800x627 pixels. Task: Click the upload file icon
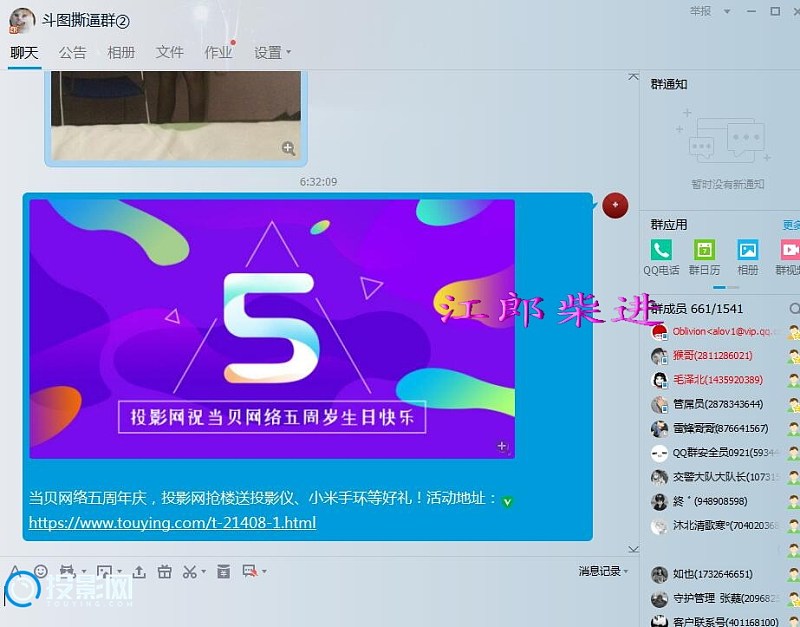139,571
